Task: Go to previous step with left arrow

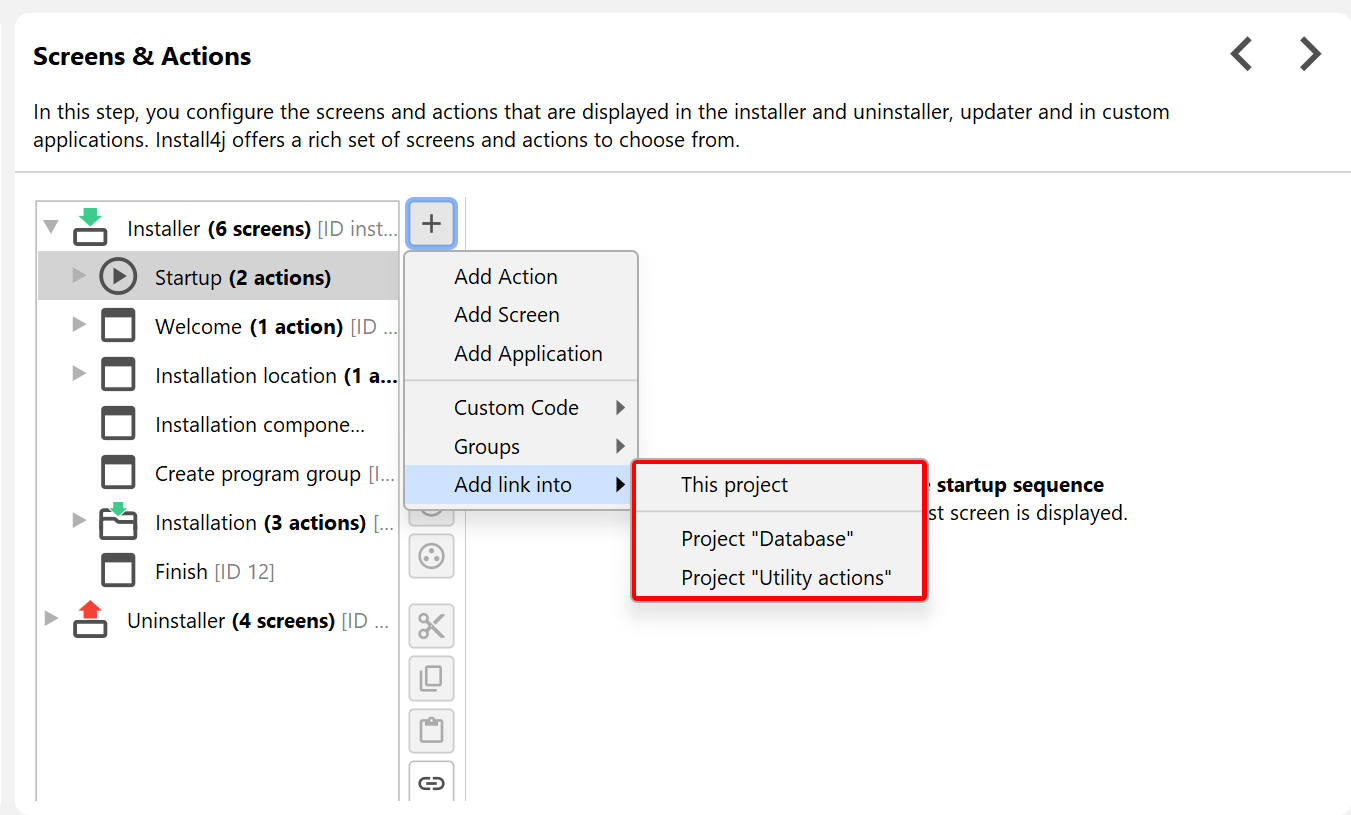Action: click(1241, 54)
